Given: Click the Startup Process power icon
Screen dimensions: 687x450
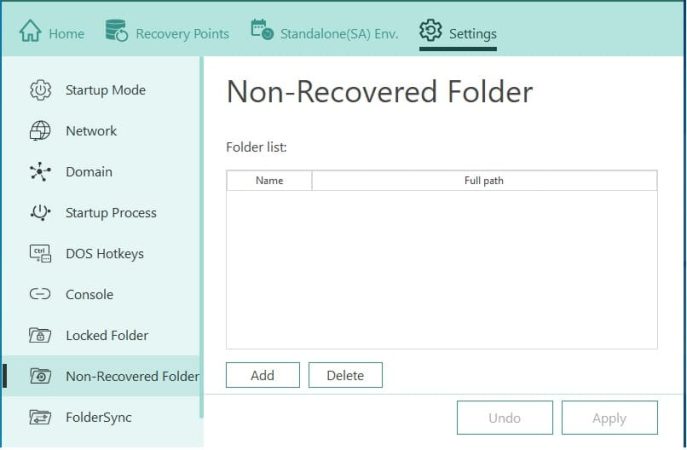Looking at the screenshot, I should tap(40, 213).
